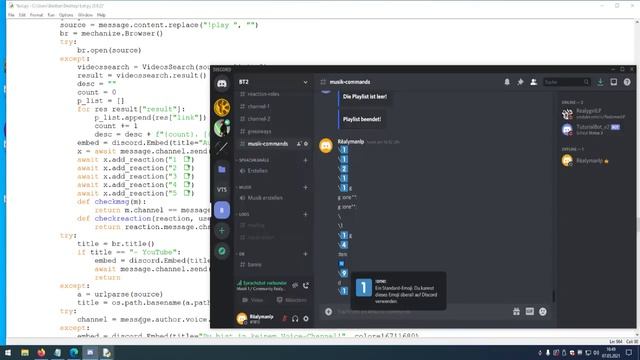Open the Discord inbox icon

(614, 82)
